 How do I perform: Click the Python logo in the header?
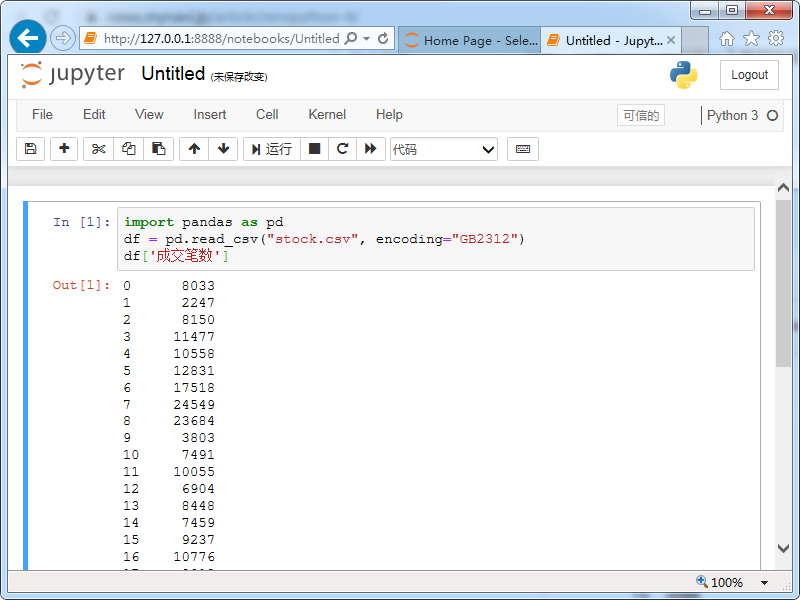(x=684, y=74)
